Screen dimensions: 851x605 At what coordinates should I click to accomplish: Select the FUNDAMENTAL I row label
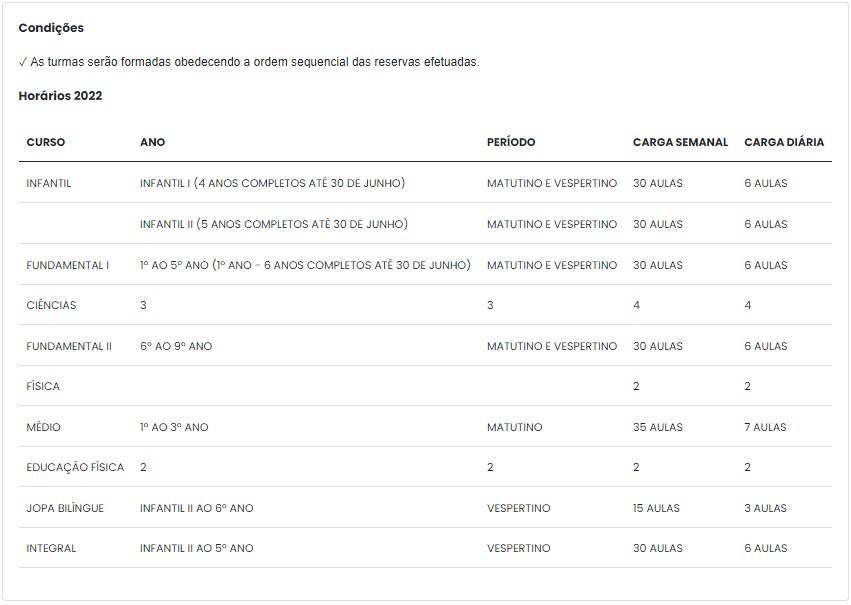(x=67, y=265)
